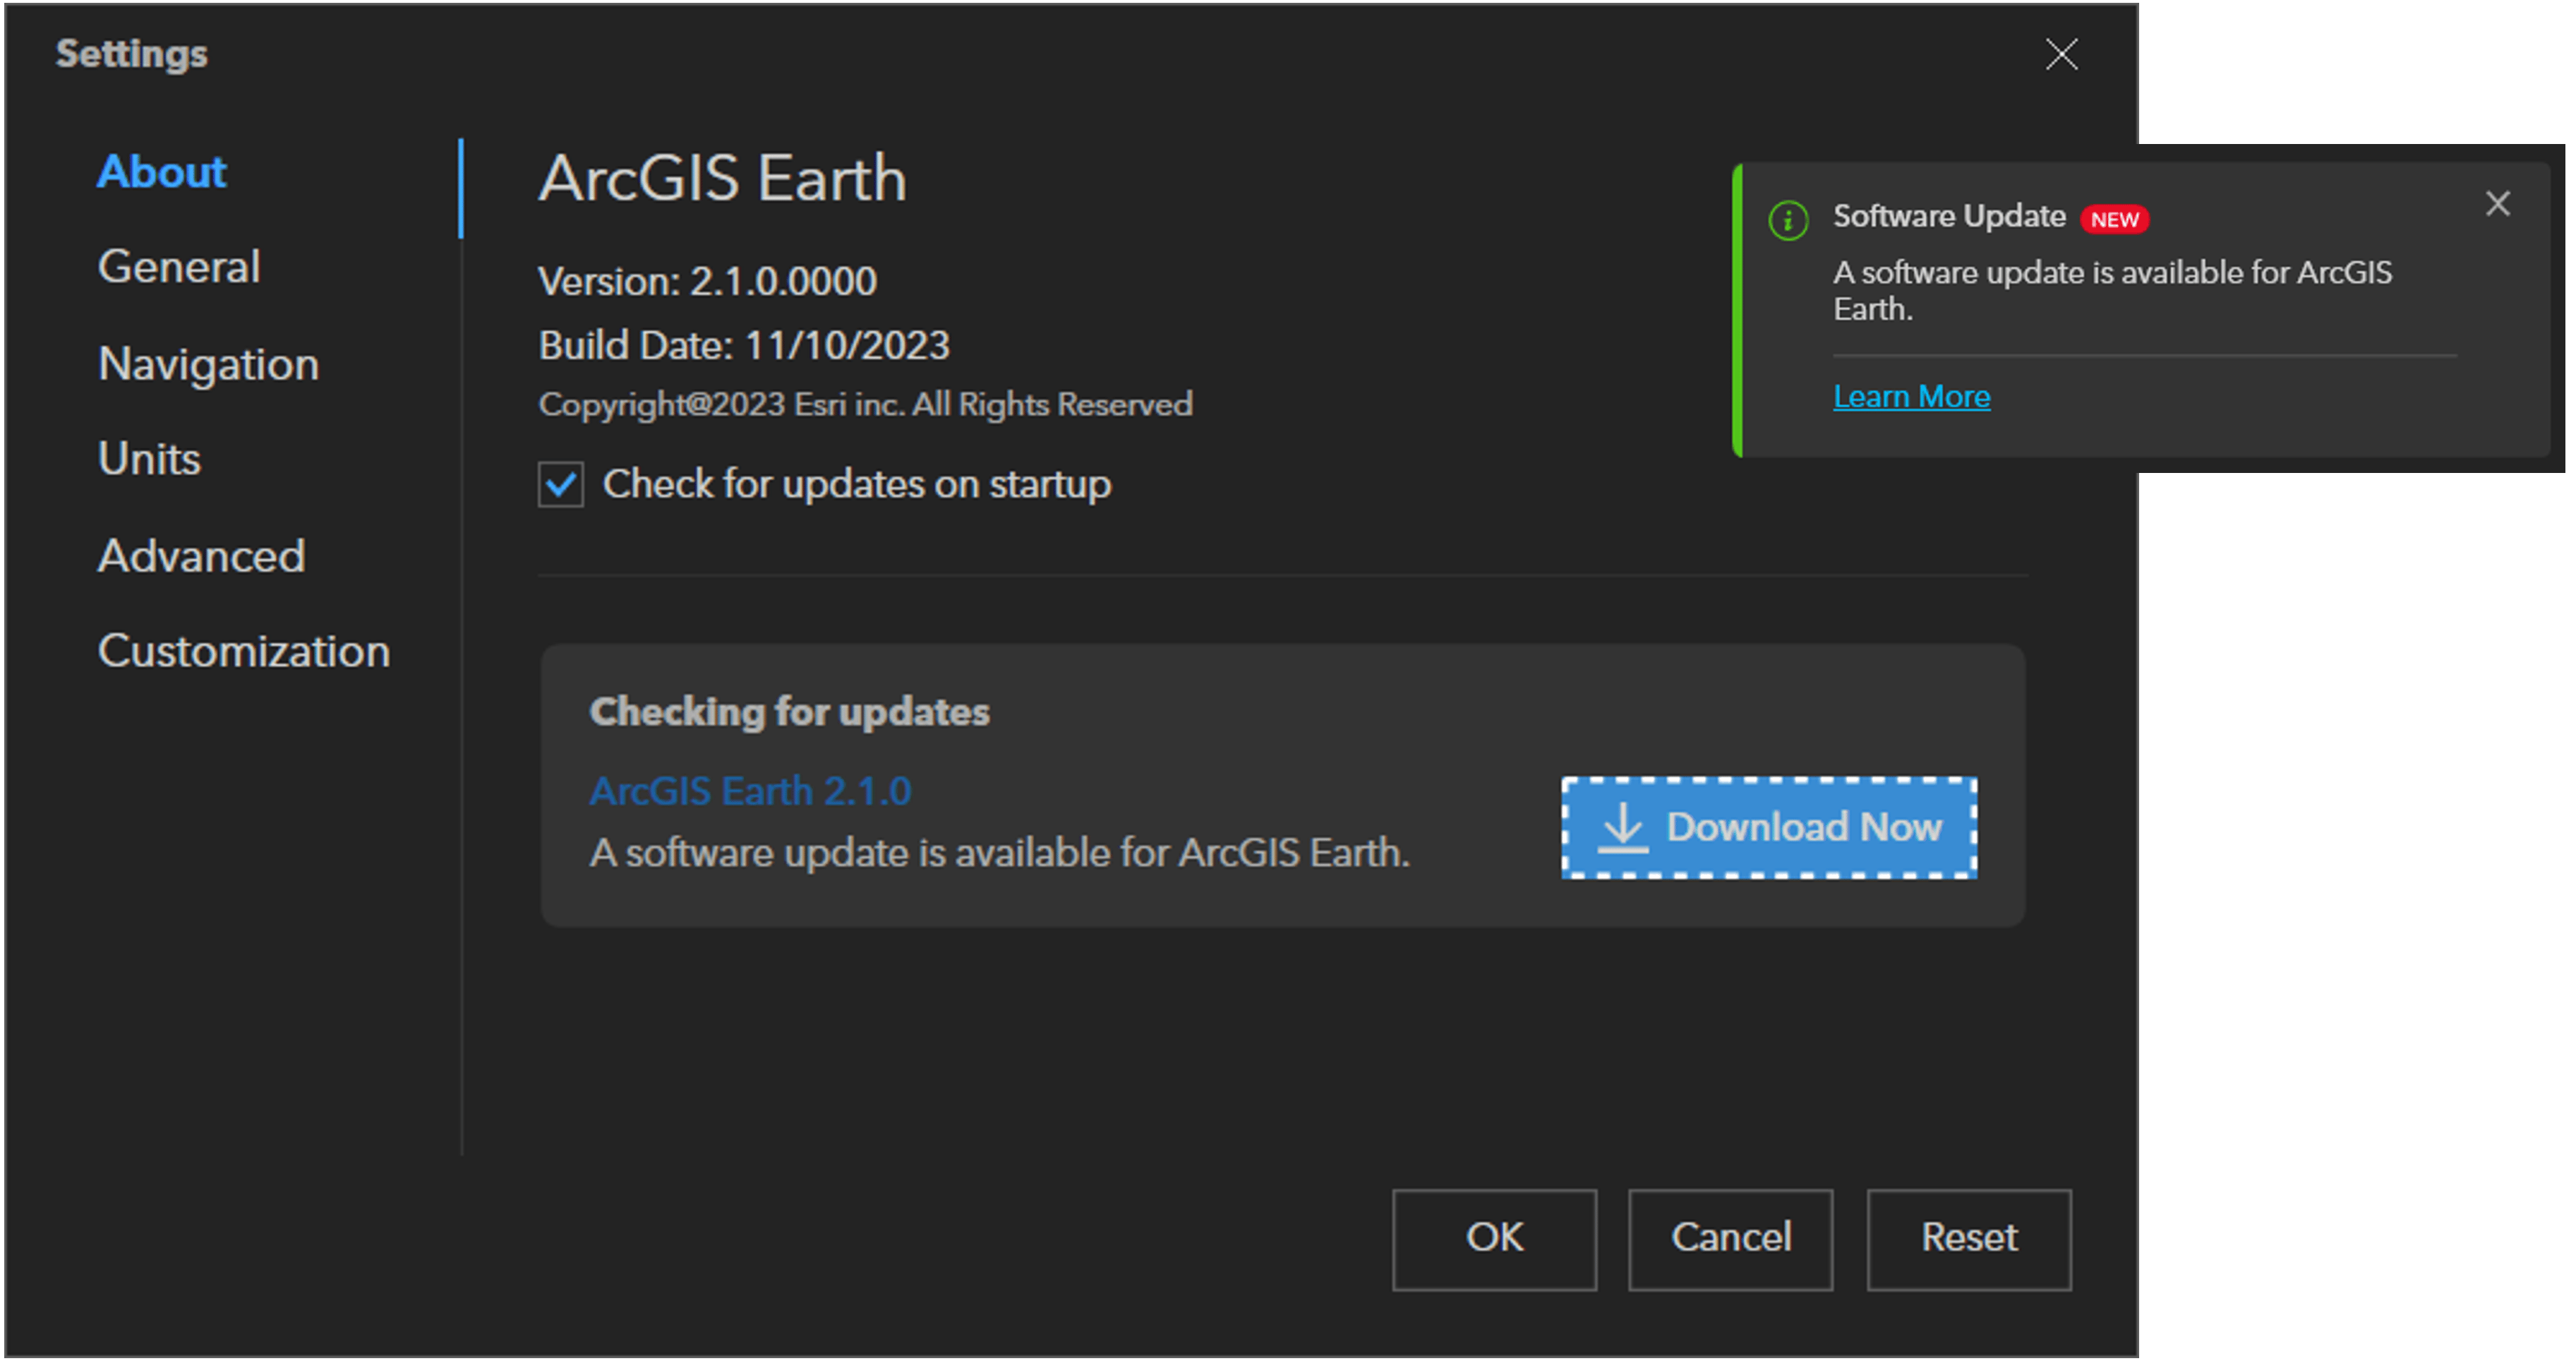The height and width of the screenshot is (1361, 2576).
Task: Go to the Advanced settings tab
Action: 201,556
